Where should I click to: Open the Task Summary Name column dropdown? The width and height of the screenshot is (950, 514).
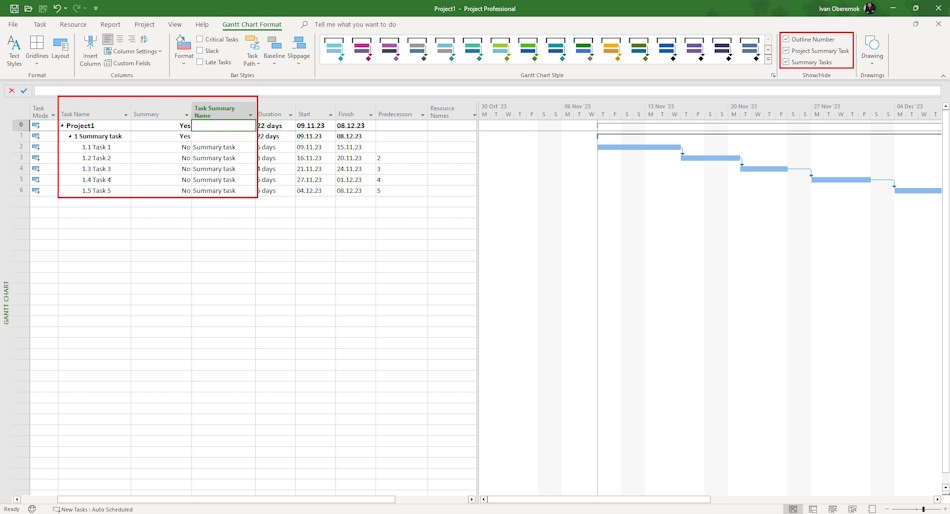pyautogui.click(x=250, y=115)
